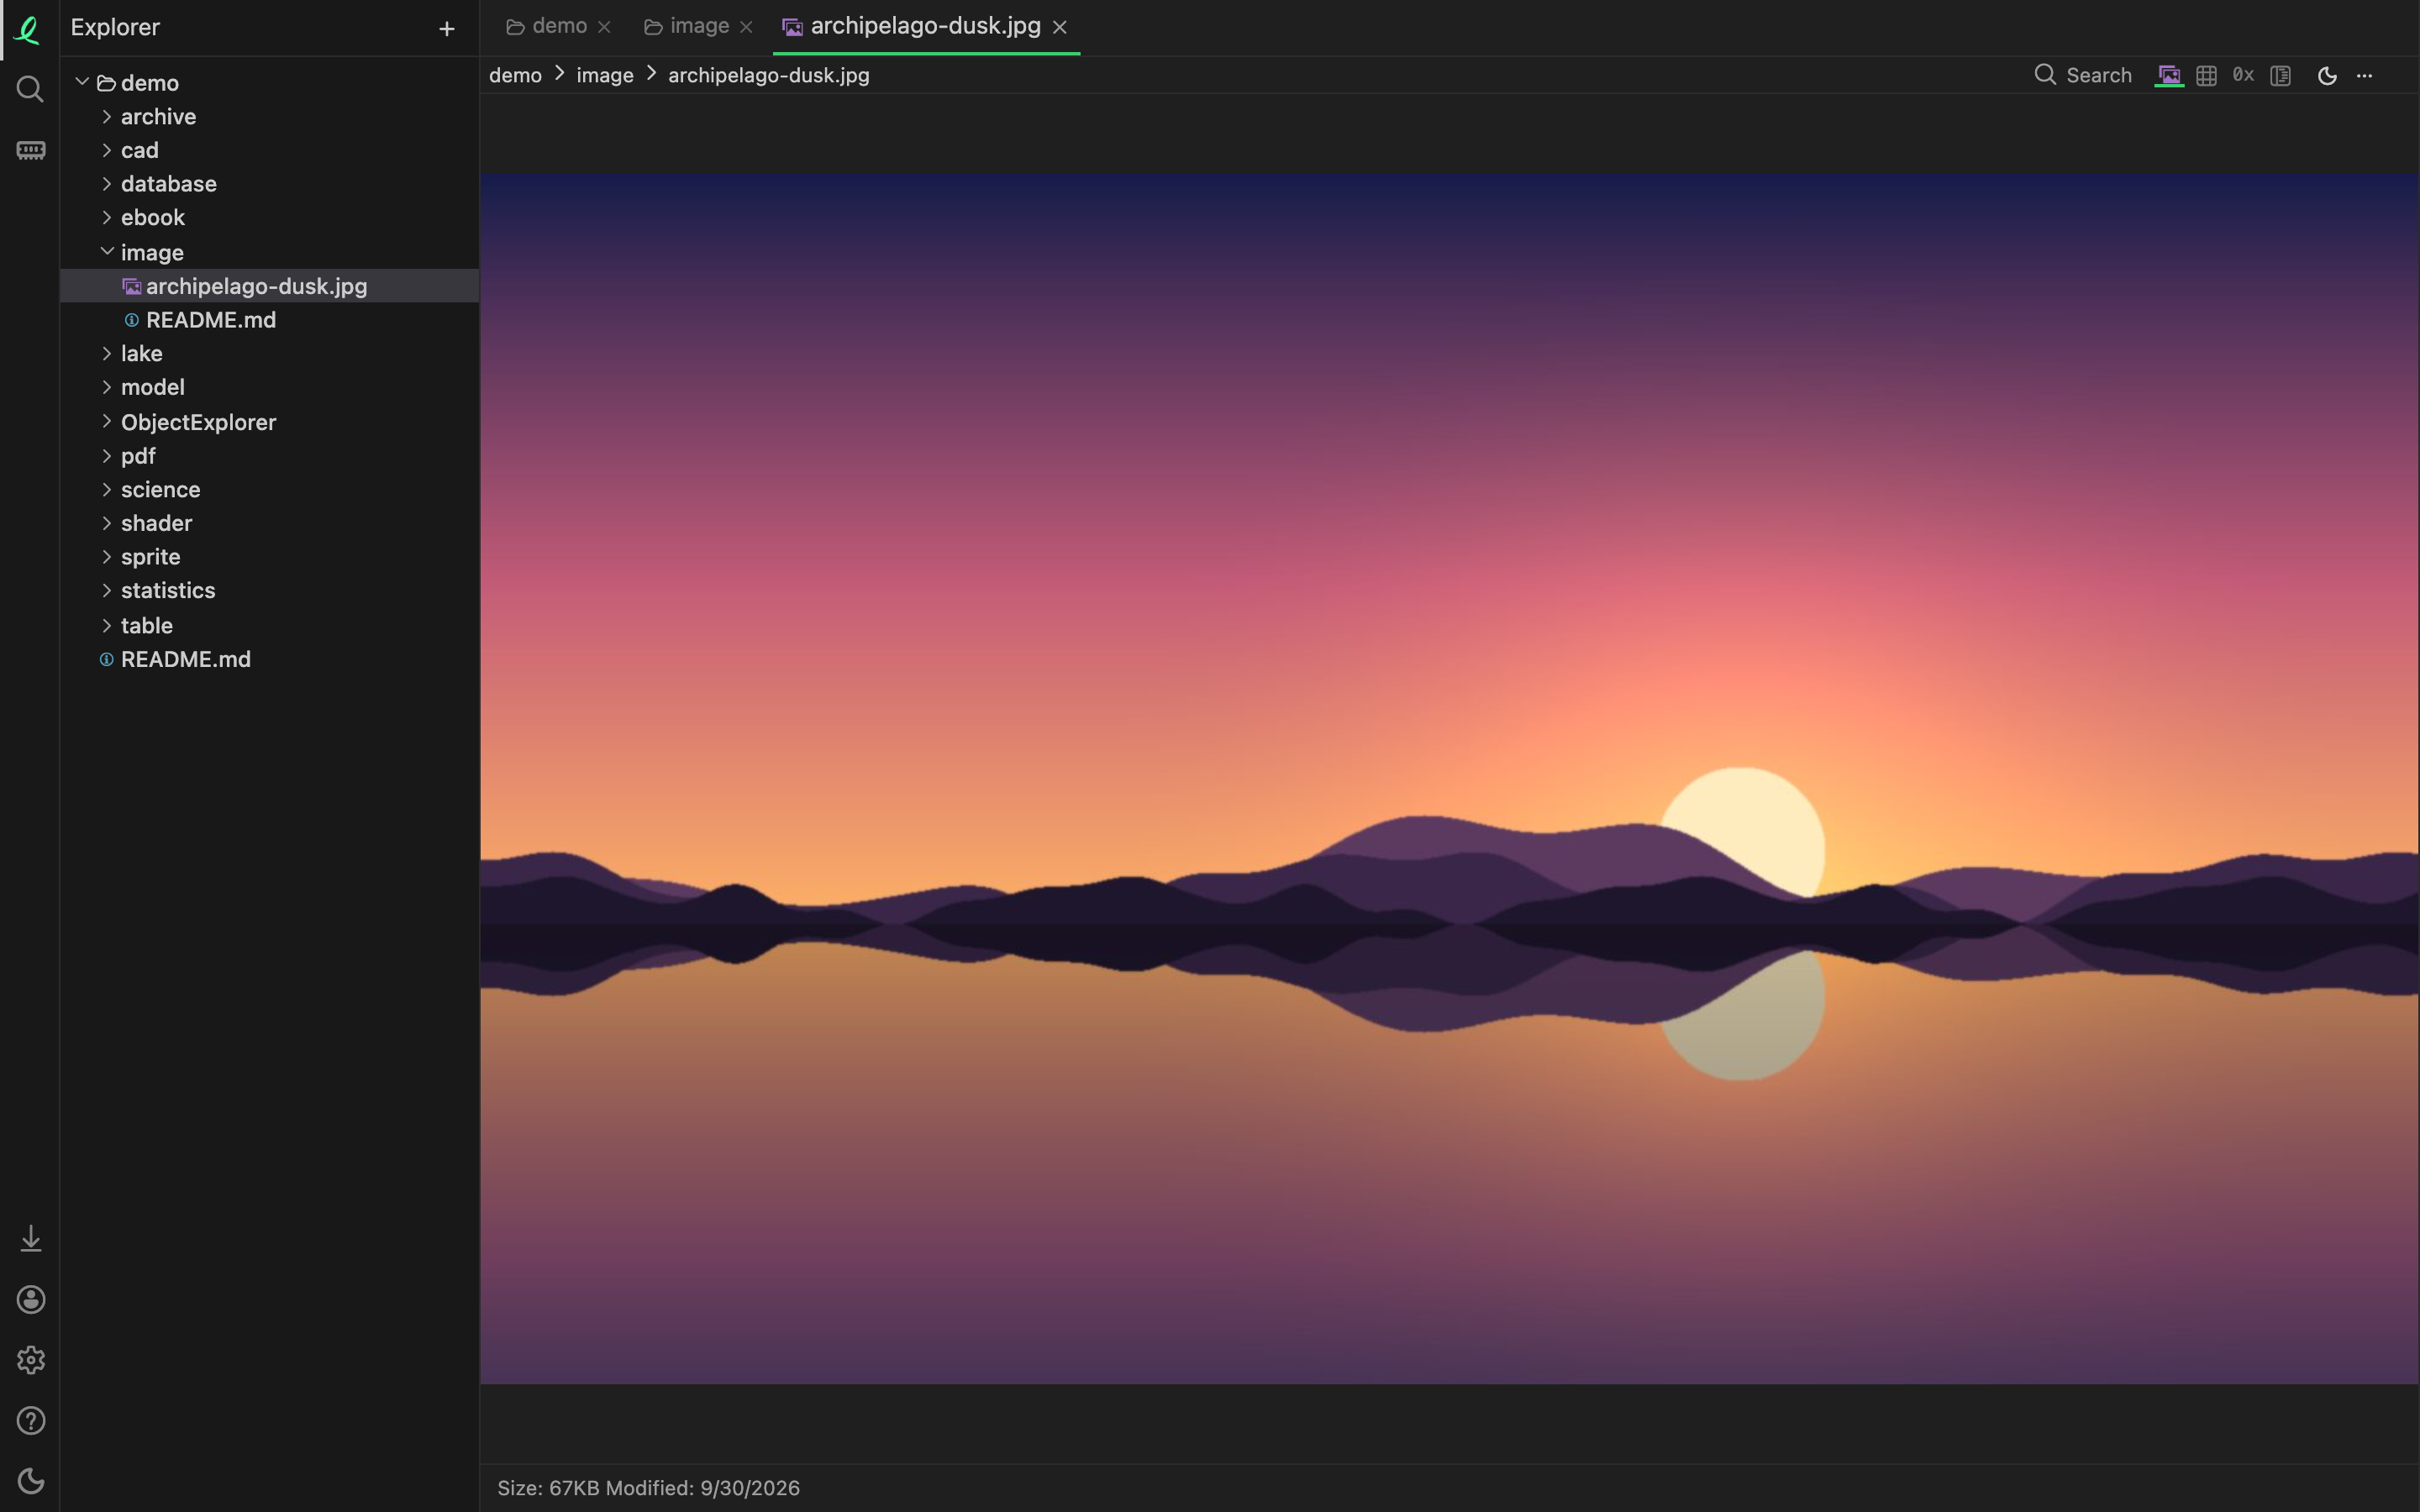The image size is (2420, 1512).
Task: Click the Search button in the toolbar
Action: point(2083,75)
